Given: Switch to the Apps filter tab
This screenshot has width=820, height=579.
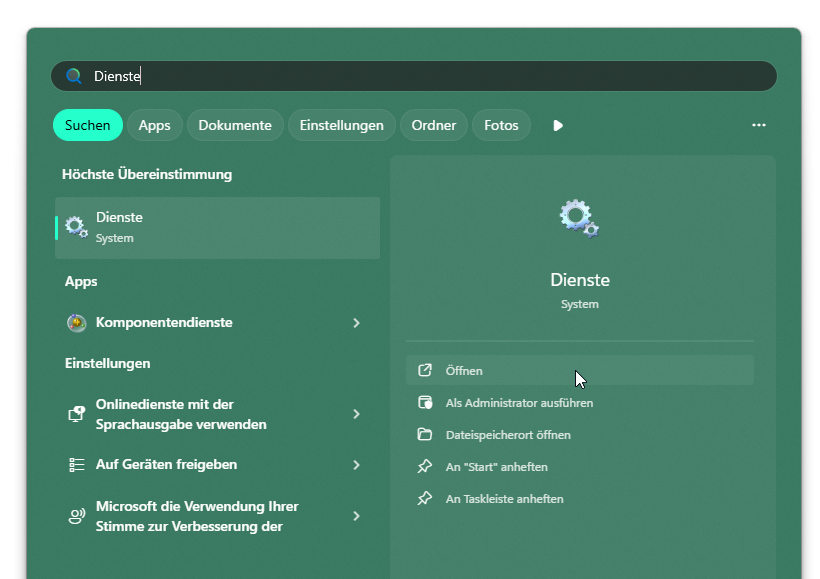Looking at the screenshot, I should [x=154, y=126].
